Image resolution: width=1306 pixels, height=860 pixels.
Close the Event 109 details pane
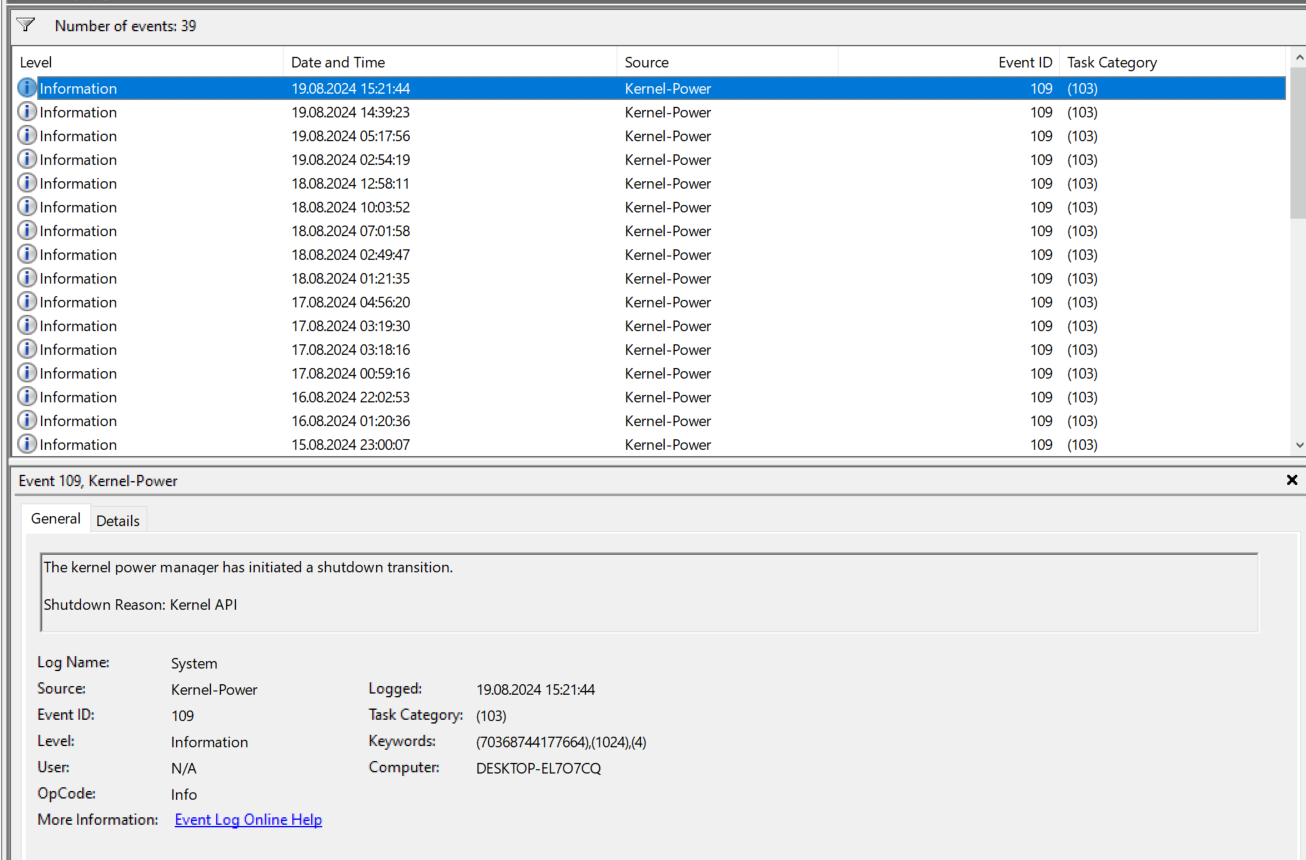(1292, 481)
